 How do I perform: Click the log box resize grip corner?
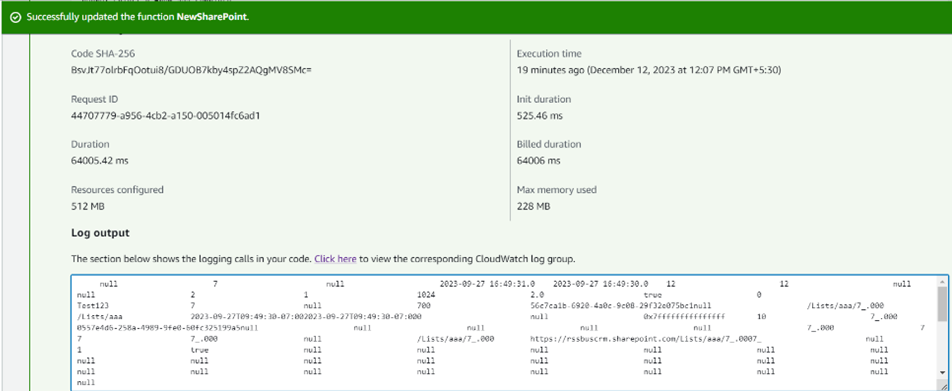point(943,384)
